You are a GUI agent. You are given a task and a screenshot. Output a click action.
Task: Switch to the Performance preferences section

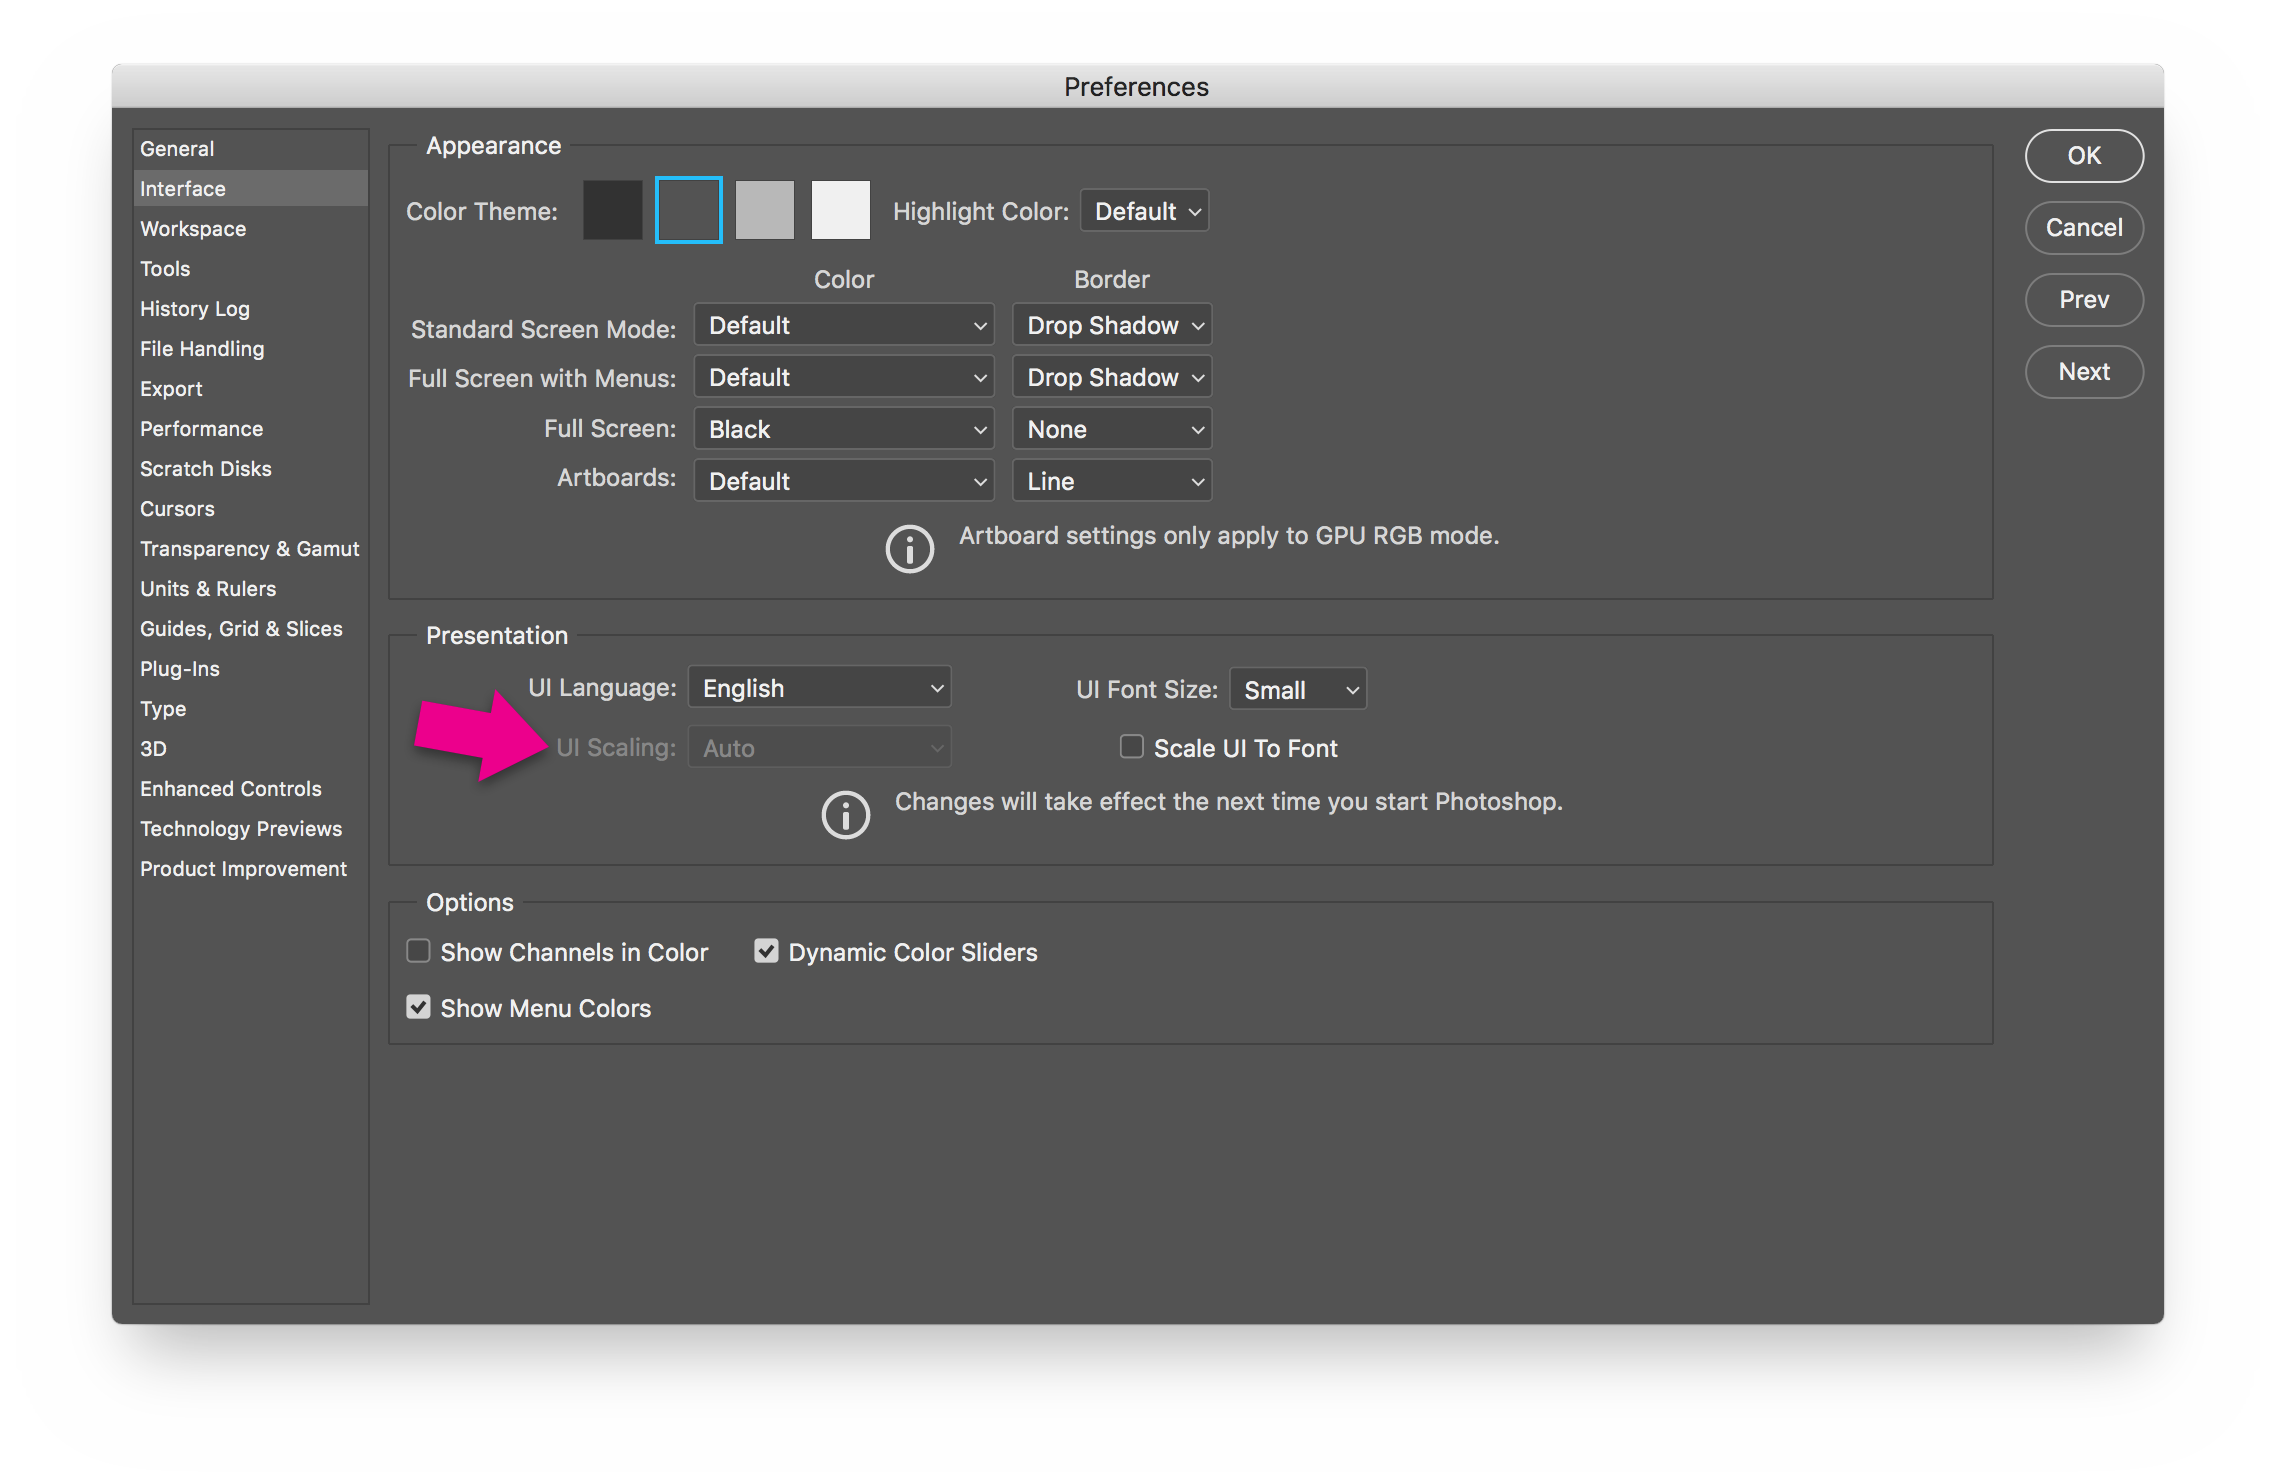coord(201,428)
